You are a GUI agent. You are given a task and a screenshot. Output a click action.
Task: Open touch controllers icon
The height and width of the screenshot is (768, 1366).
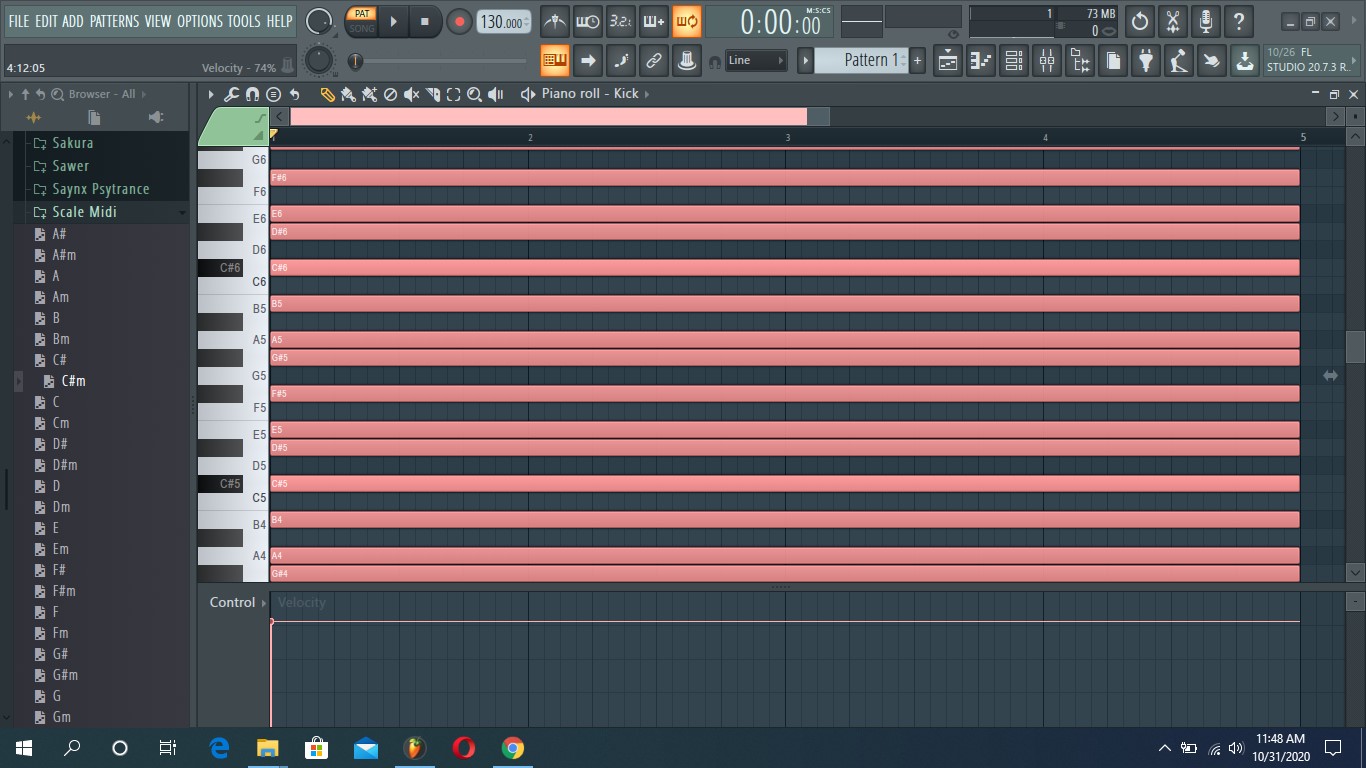coord(1212,61)
